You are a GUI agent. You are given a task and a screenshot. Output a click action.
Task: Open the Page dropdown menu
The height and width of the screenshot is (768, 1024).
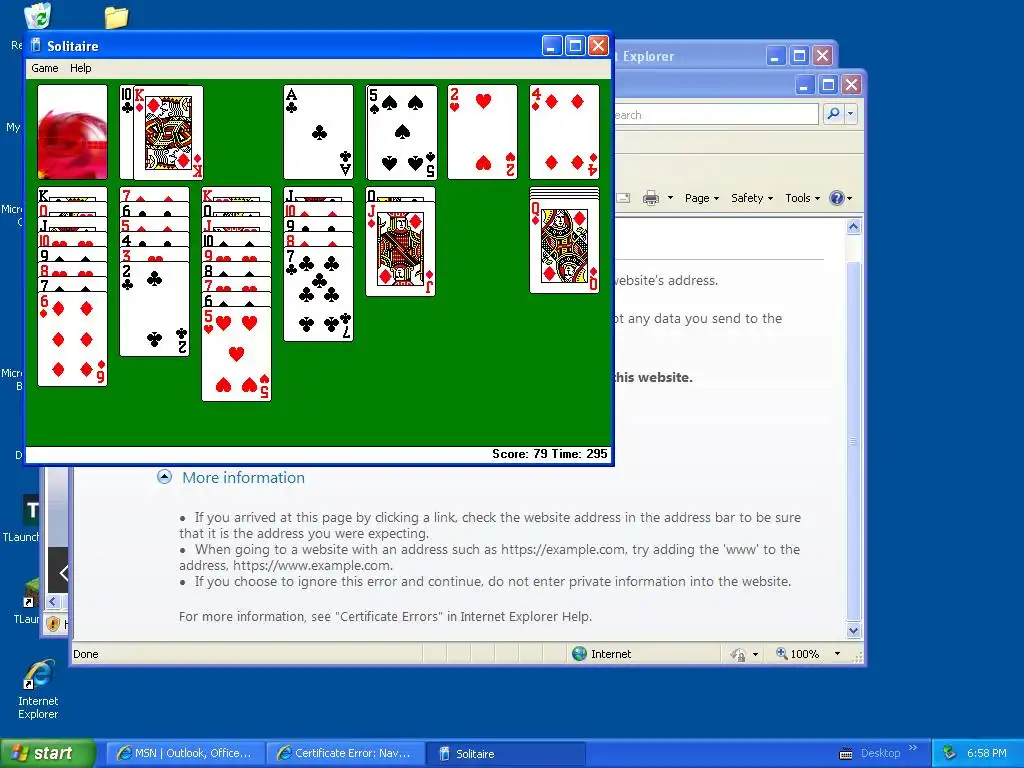[701, 198]
